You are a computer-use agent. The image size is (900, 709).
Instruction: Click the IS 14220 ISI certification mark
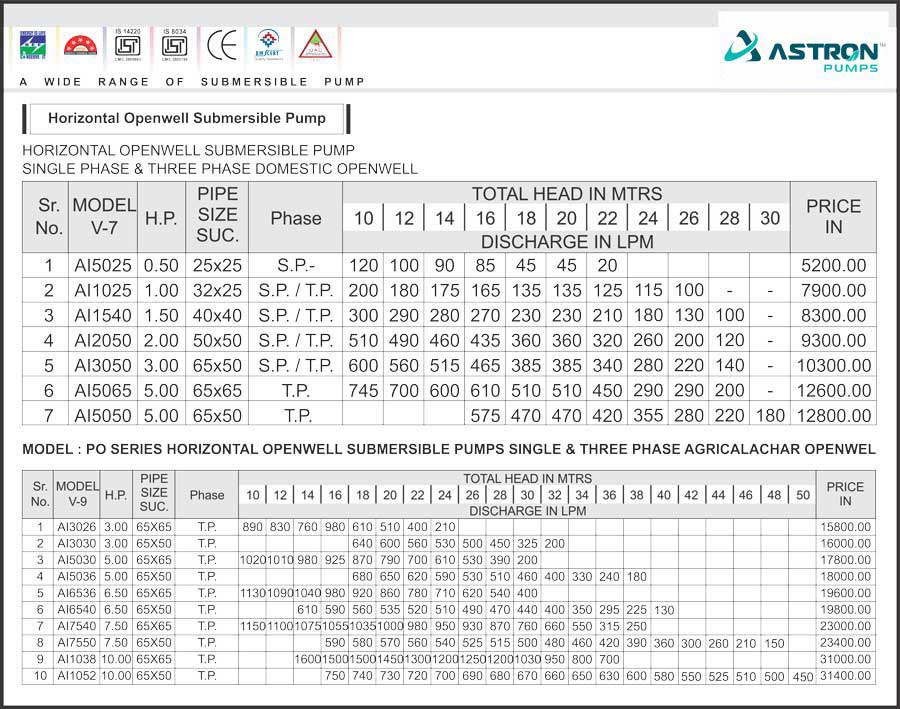pos(127,45)
